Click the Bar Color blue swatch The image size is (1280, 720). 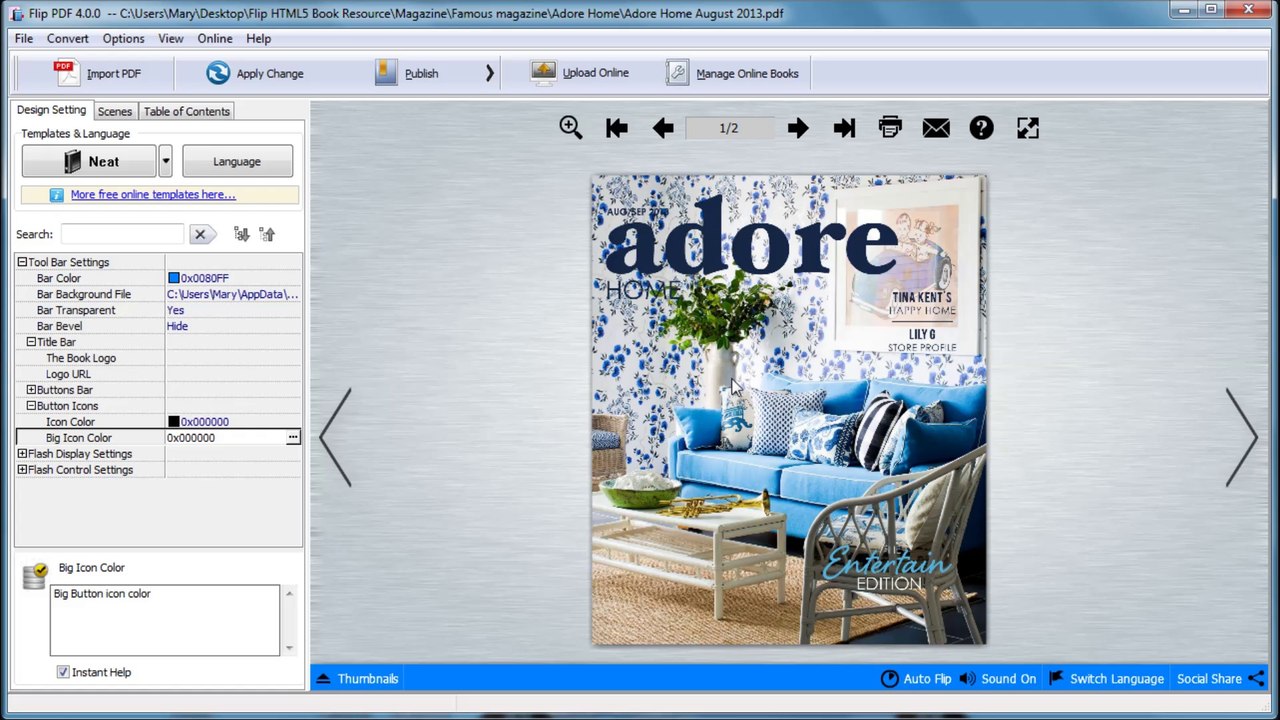(x=173, y=278)
